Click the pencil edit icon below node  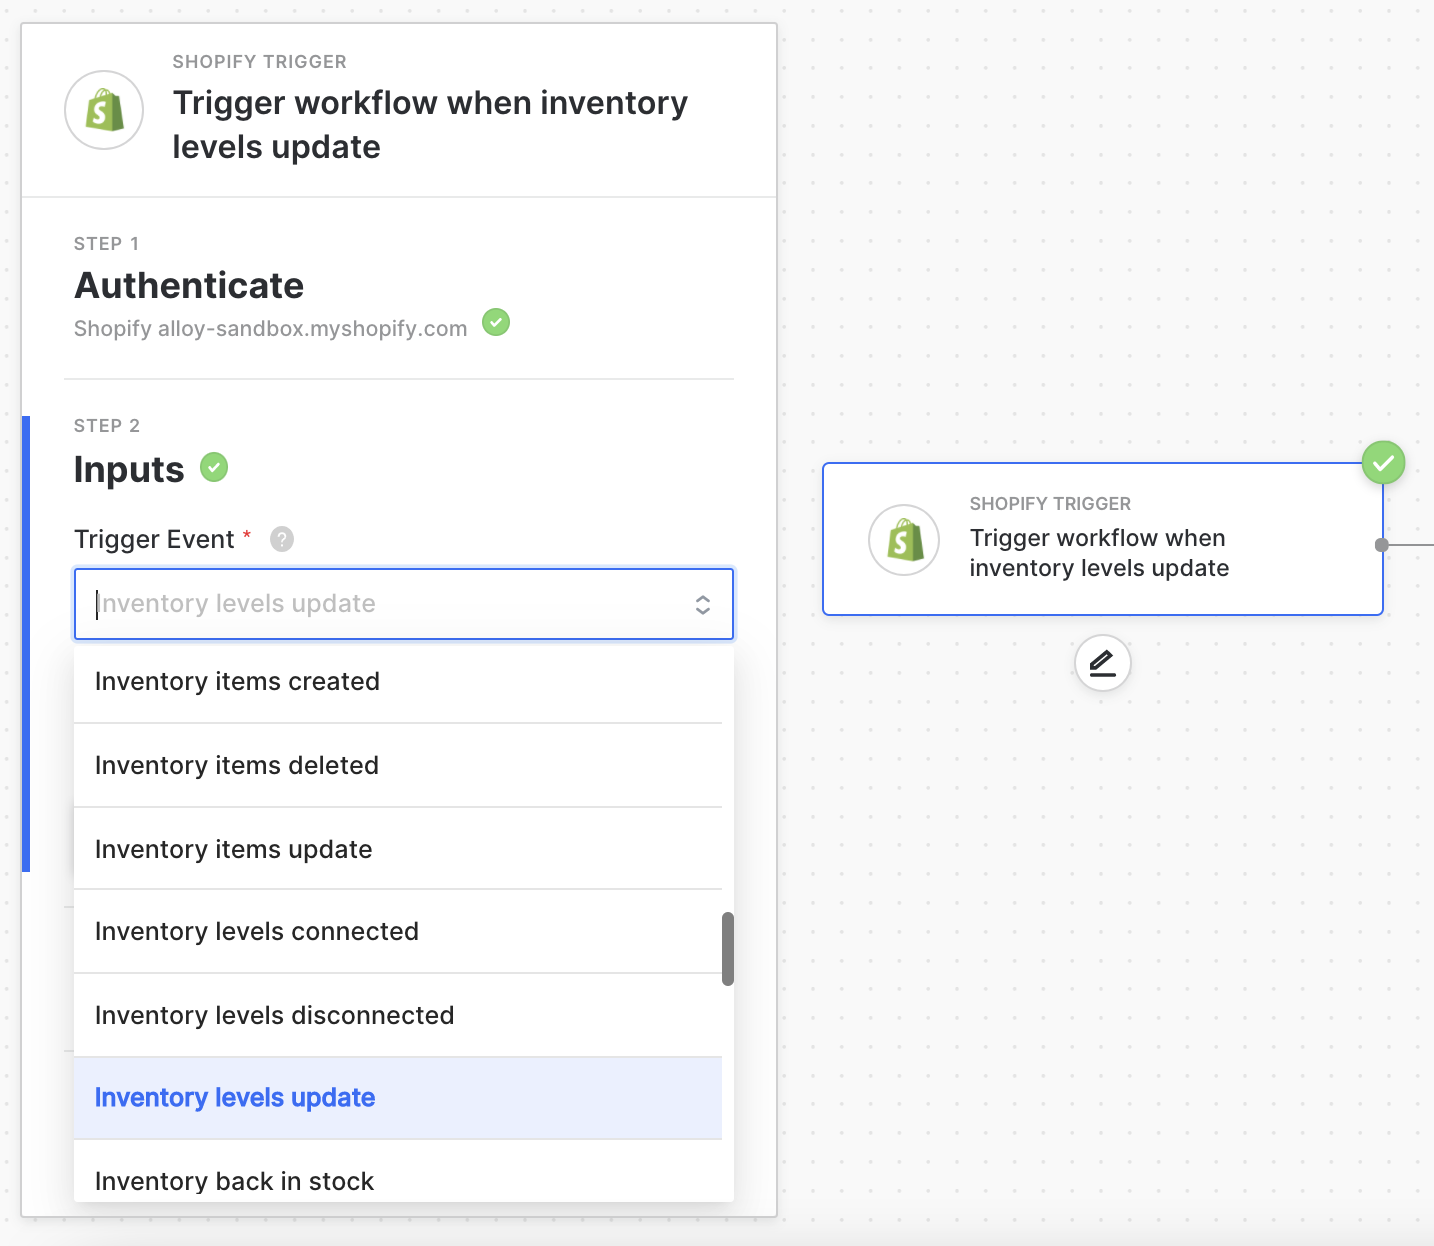(x=1102, y=663)
